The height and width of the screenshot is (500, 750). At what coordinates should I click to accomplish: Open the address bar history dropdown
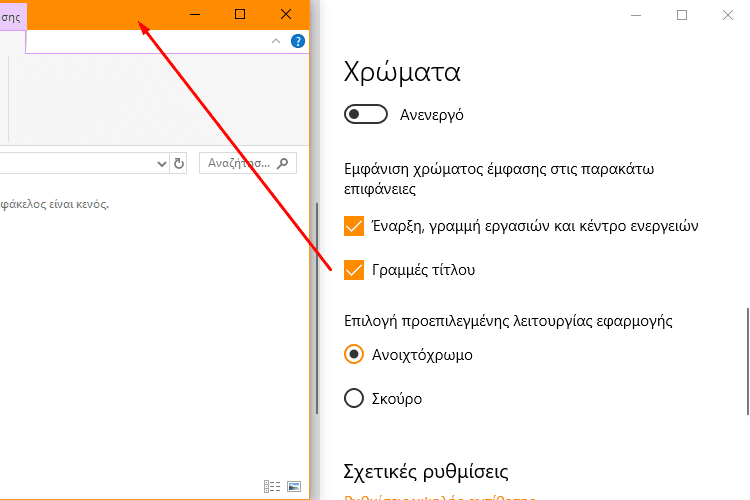162,164
